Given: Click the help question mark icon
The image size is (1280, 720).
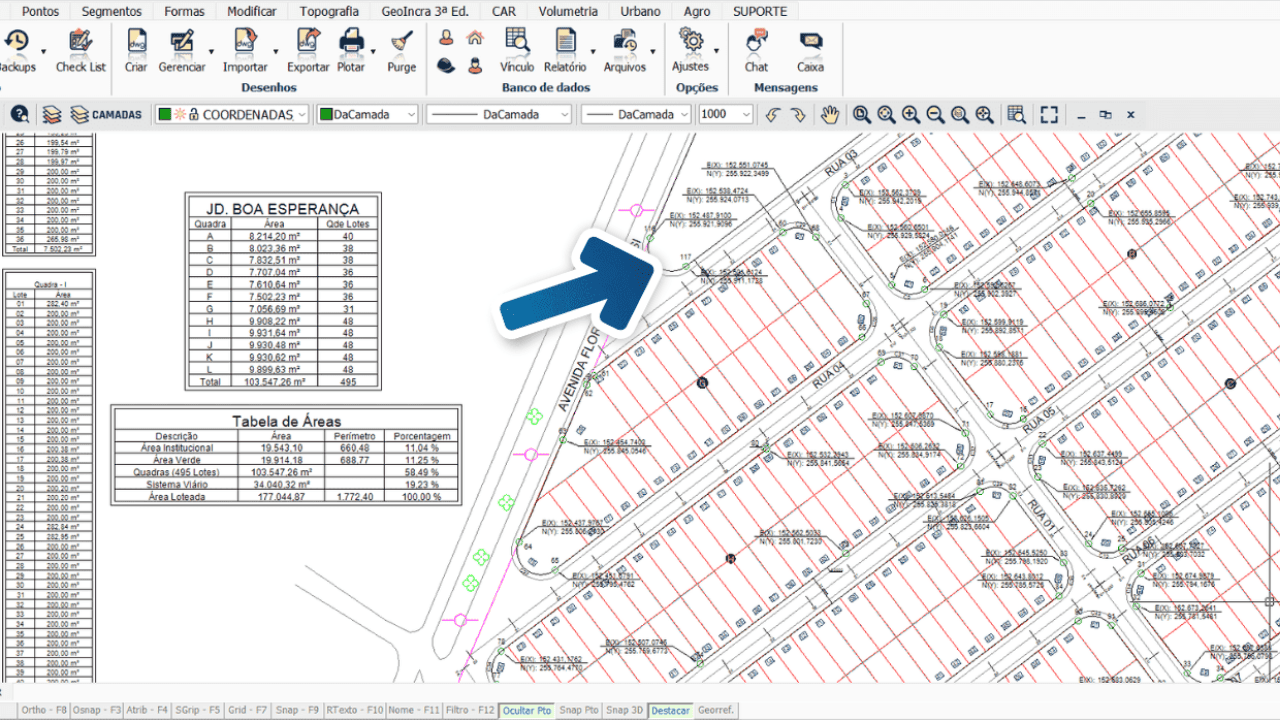Looking at the screenshot, I should (19, 114).
